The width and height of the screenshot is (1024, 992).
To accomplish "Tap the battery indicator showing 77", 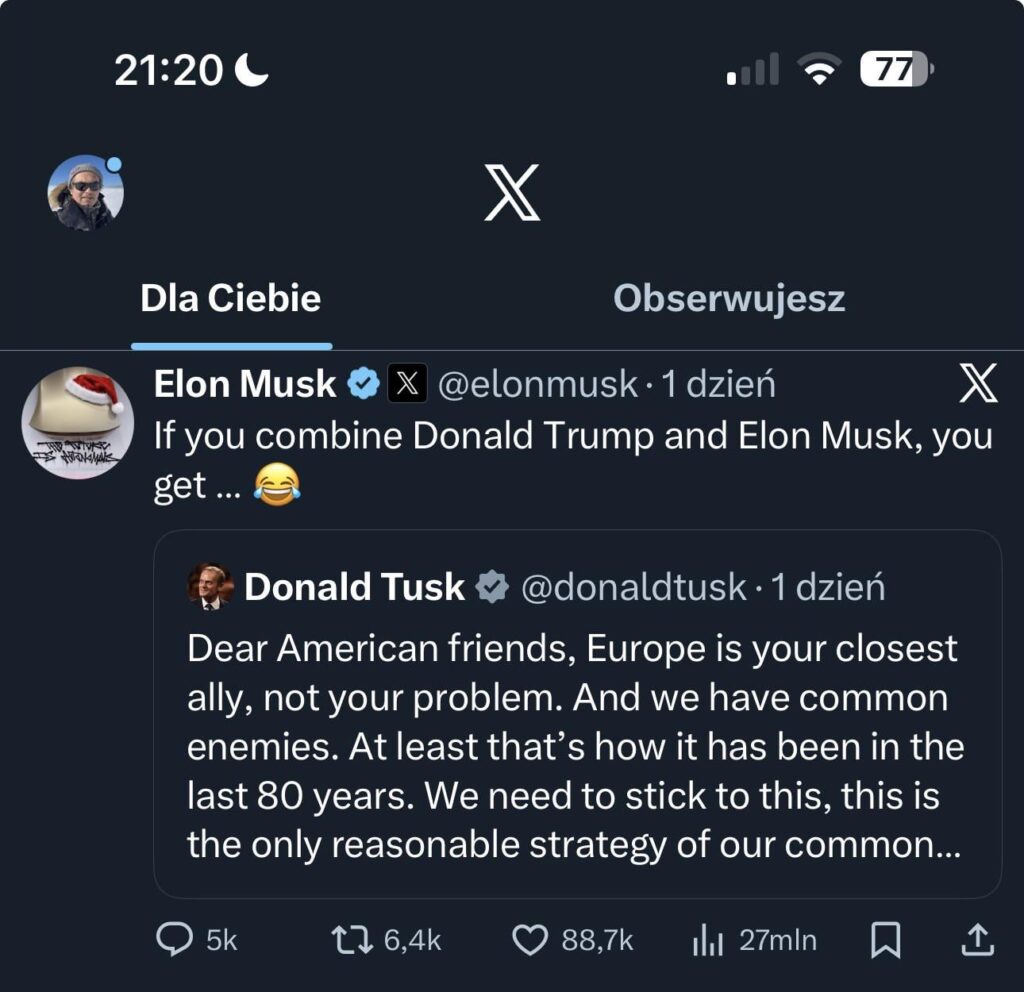I will [x=893, y=69].
